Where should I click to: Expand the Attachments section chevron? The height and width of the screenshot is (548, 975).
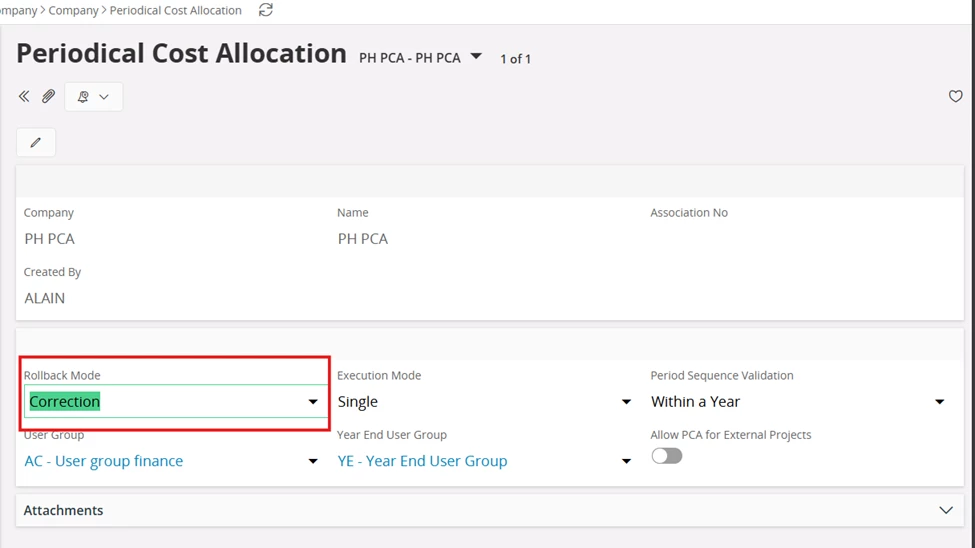coord(946,511)
